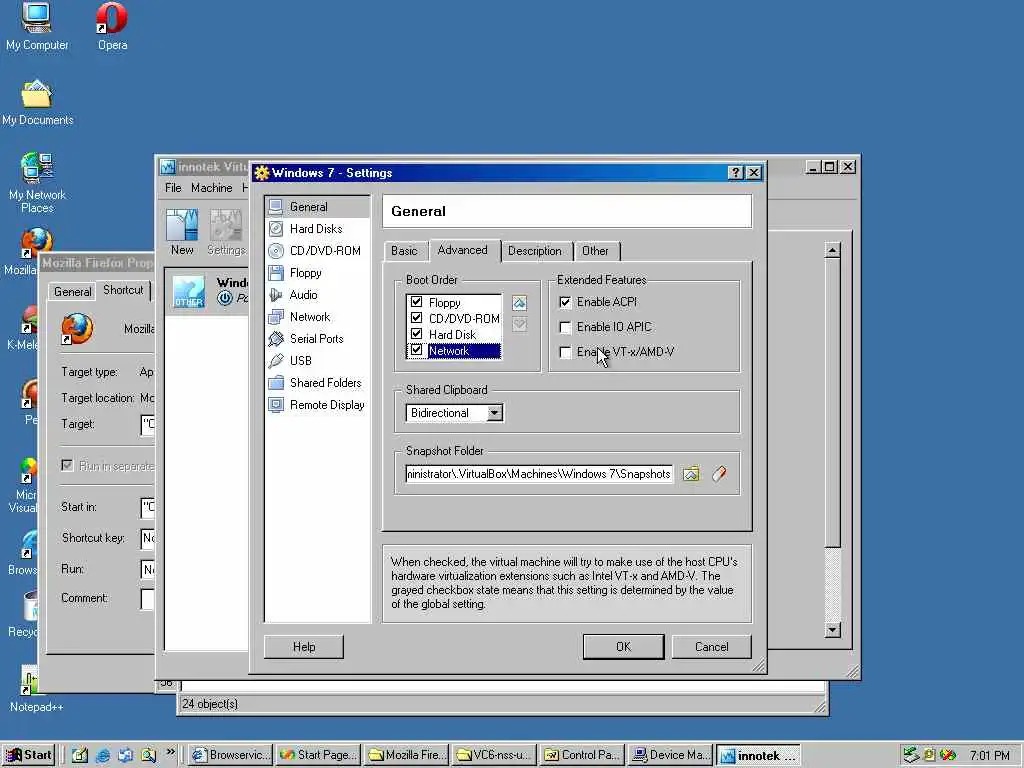
Task: Click New machine toolbar icon in VirtualBox
Action: click(x=182, y=232)
